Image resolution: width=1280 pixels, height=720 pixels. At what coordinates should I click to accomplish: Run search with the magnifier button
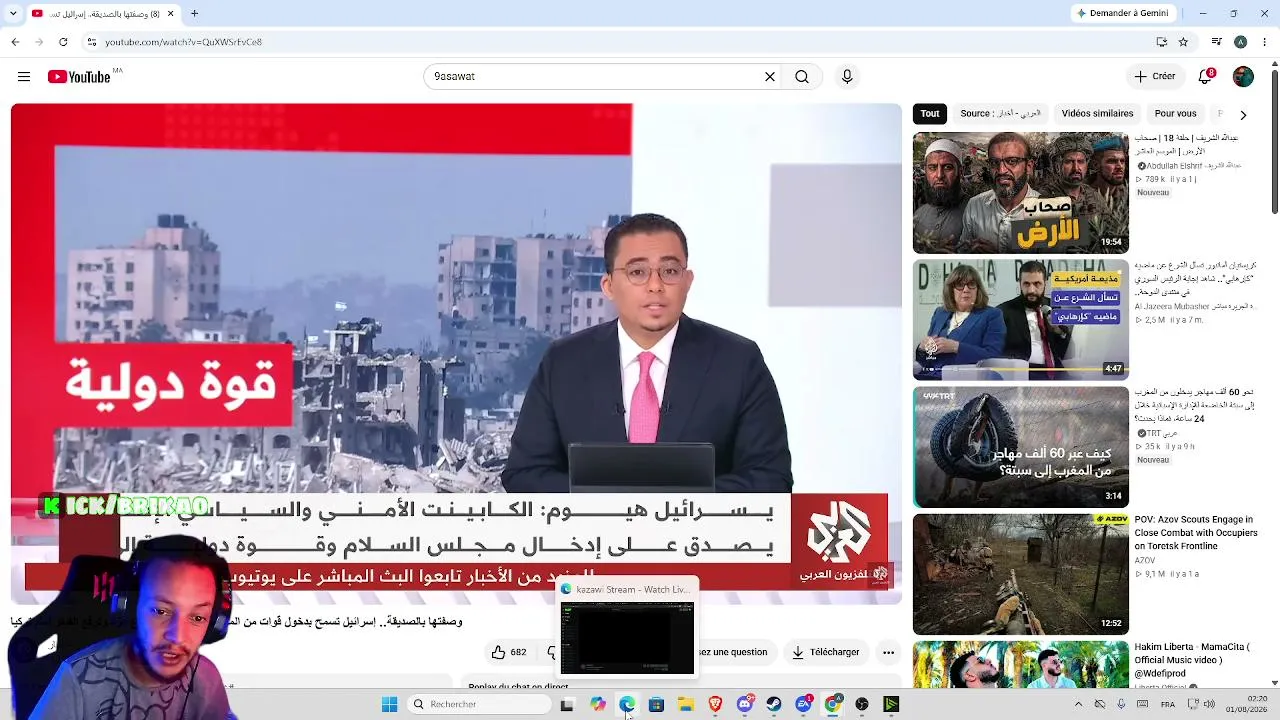[802, 77]
